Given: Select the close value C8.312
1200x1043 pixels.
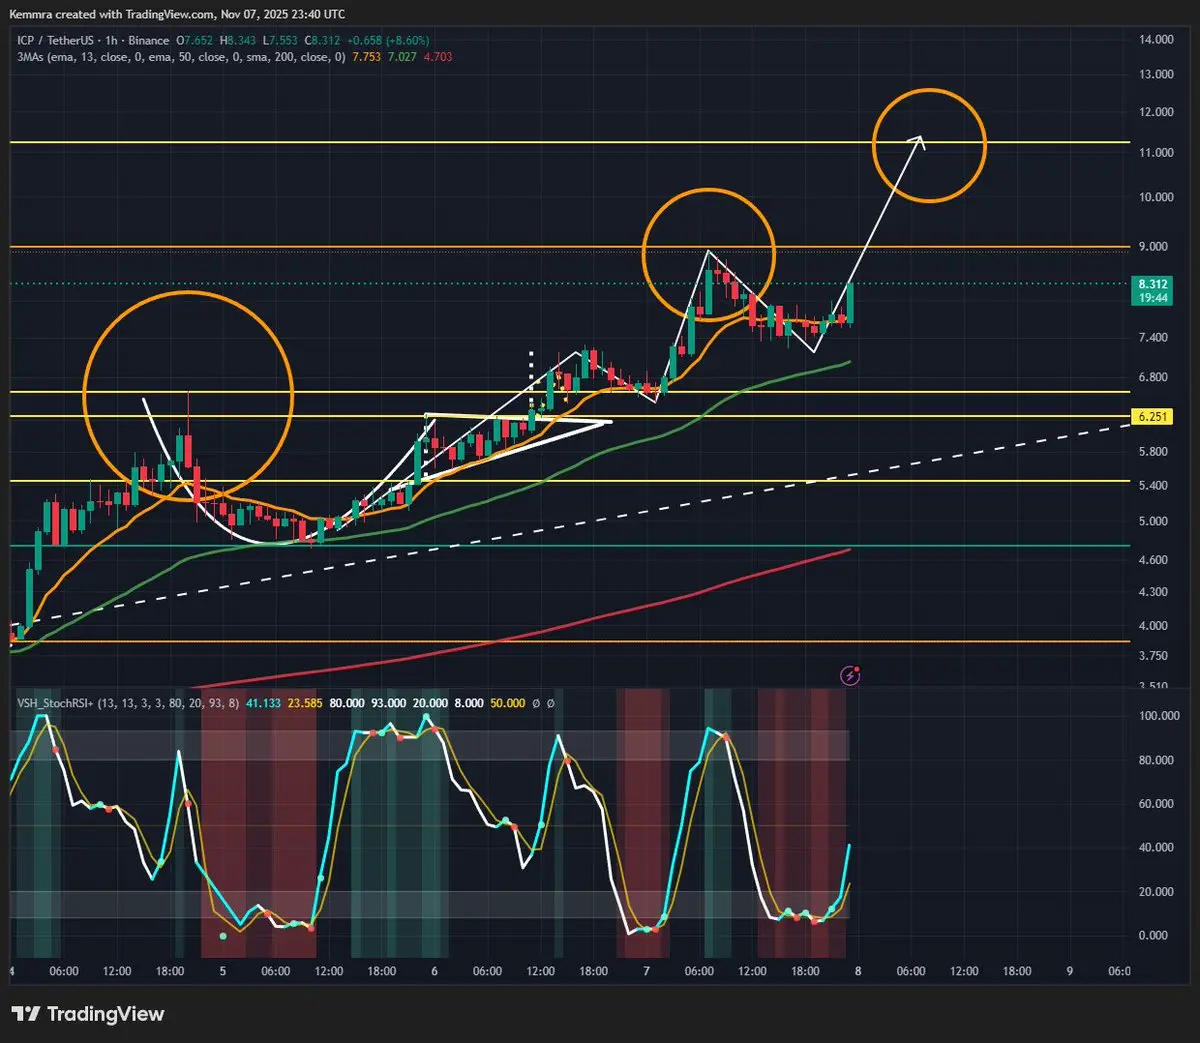Looking at the screenshot, I should click(322, 41).
